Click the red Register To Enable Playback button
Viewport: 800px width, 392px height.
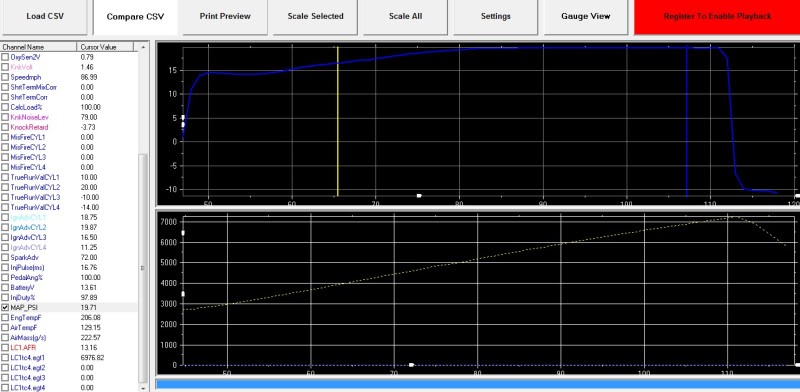pos(717,16)
